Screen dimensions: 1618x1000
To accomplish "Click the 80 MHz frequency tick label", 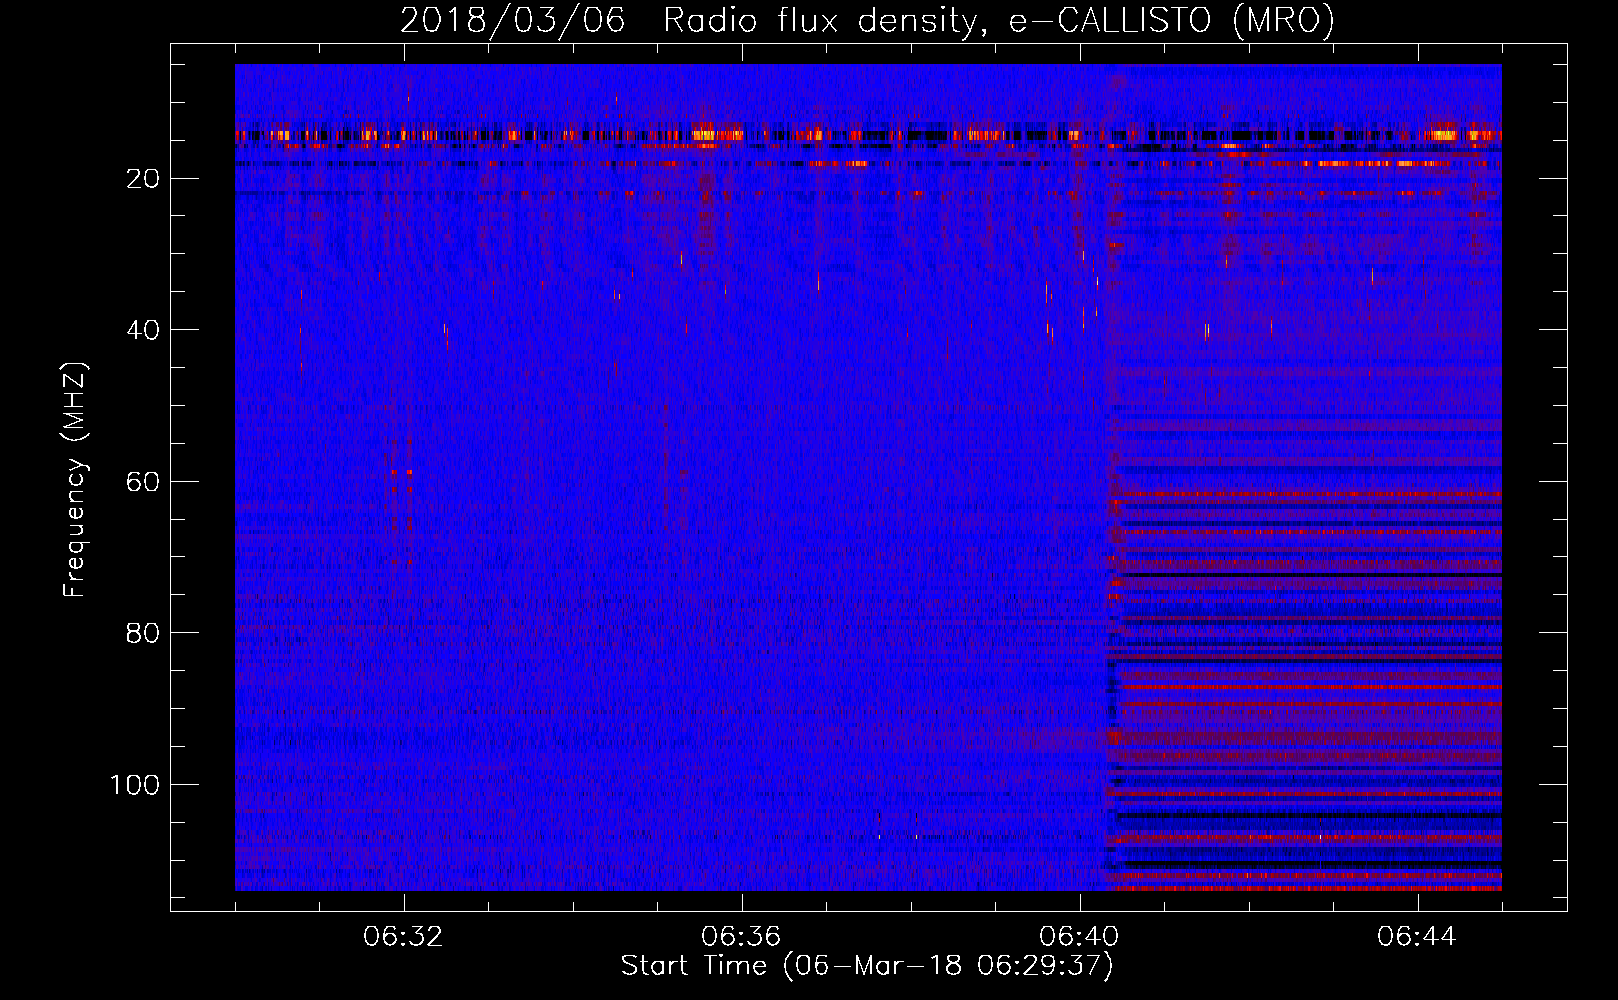I will [x=144, y=633].
